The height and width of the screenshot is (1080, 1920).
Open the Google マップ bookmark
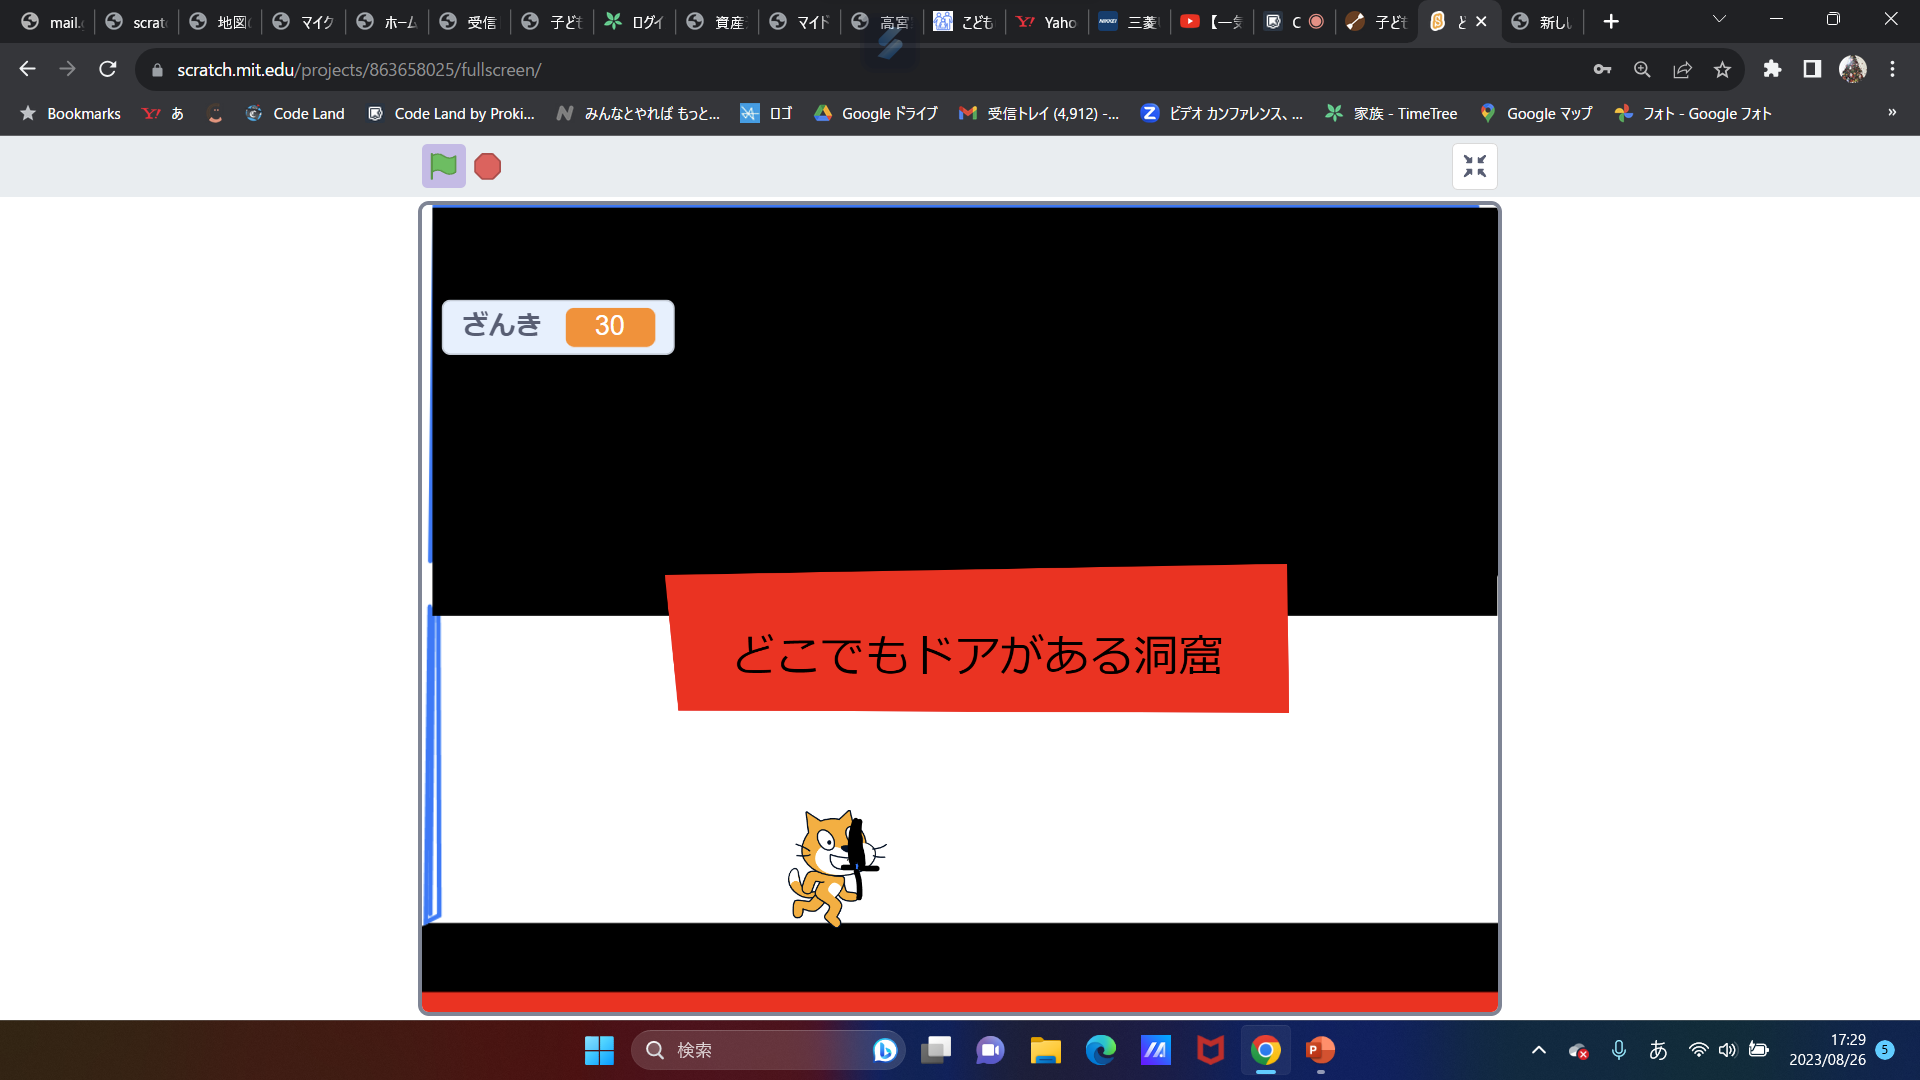tap(1536, 113)
